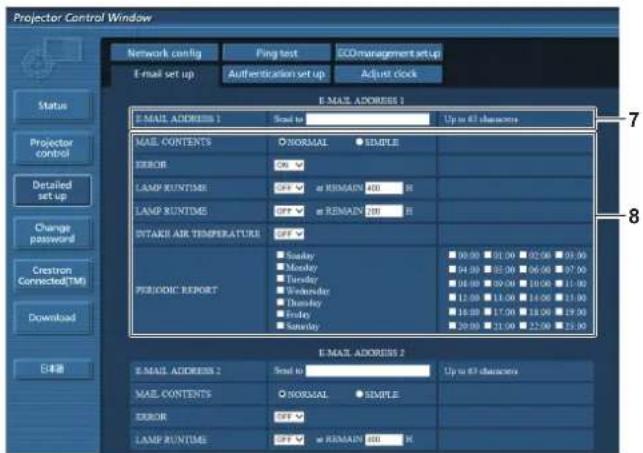Check Tuesday for periodic report
Image resolution: width=643 pixels, height=453 pixels.
pos(280,279)
